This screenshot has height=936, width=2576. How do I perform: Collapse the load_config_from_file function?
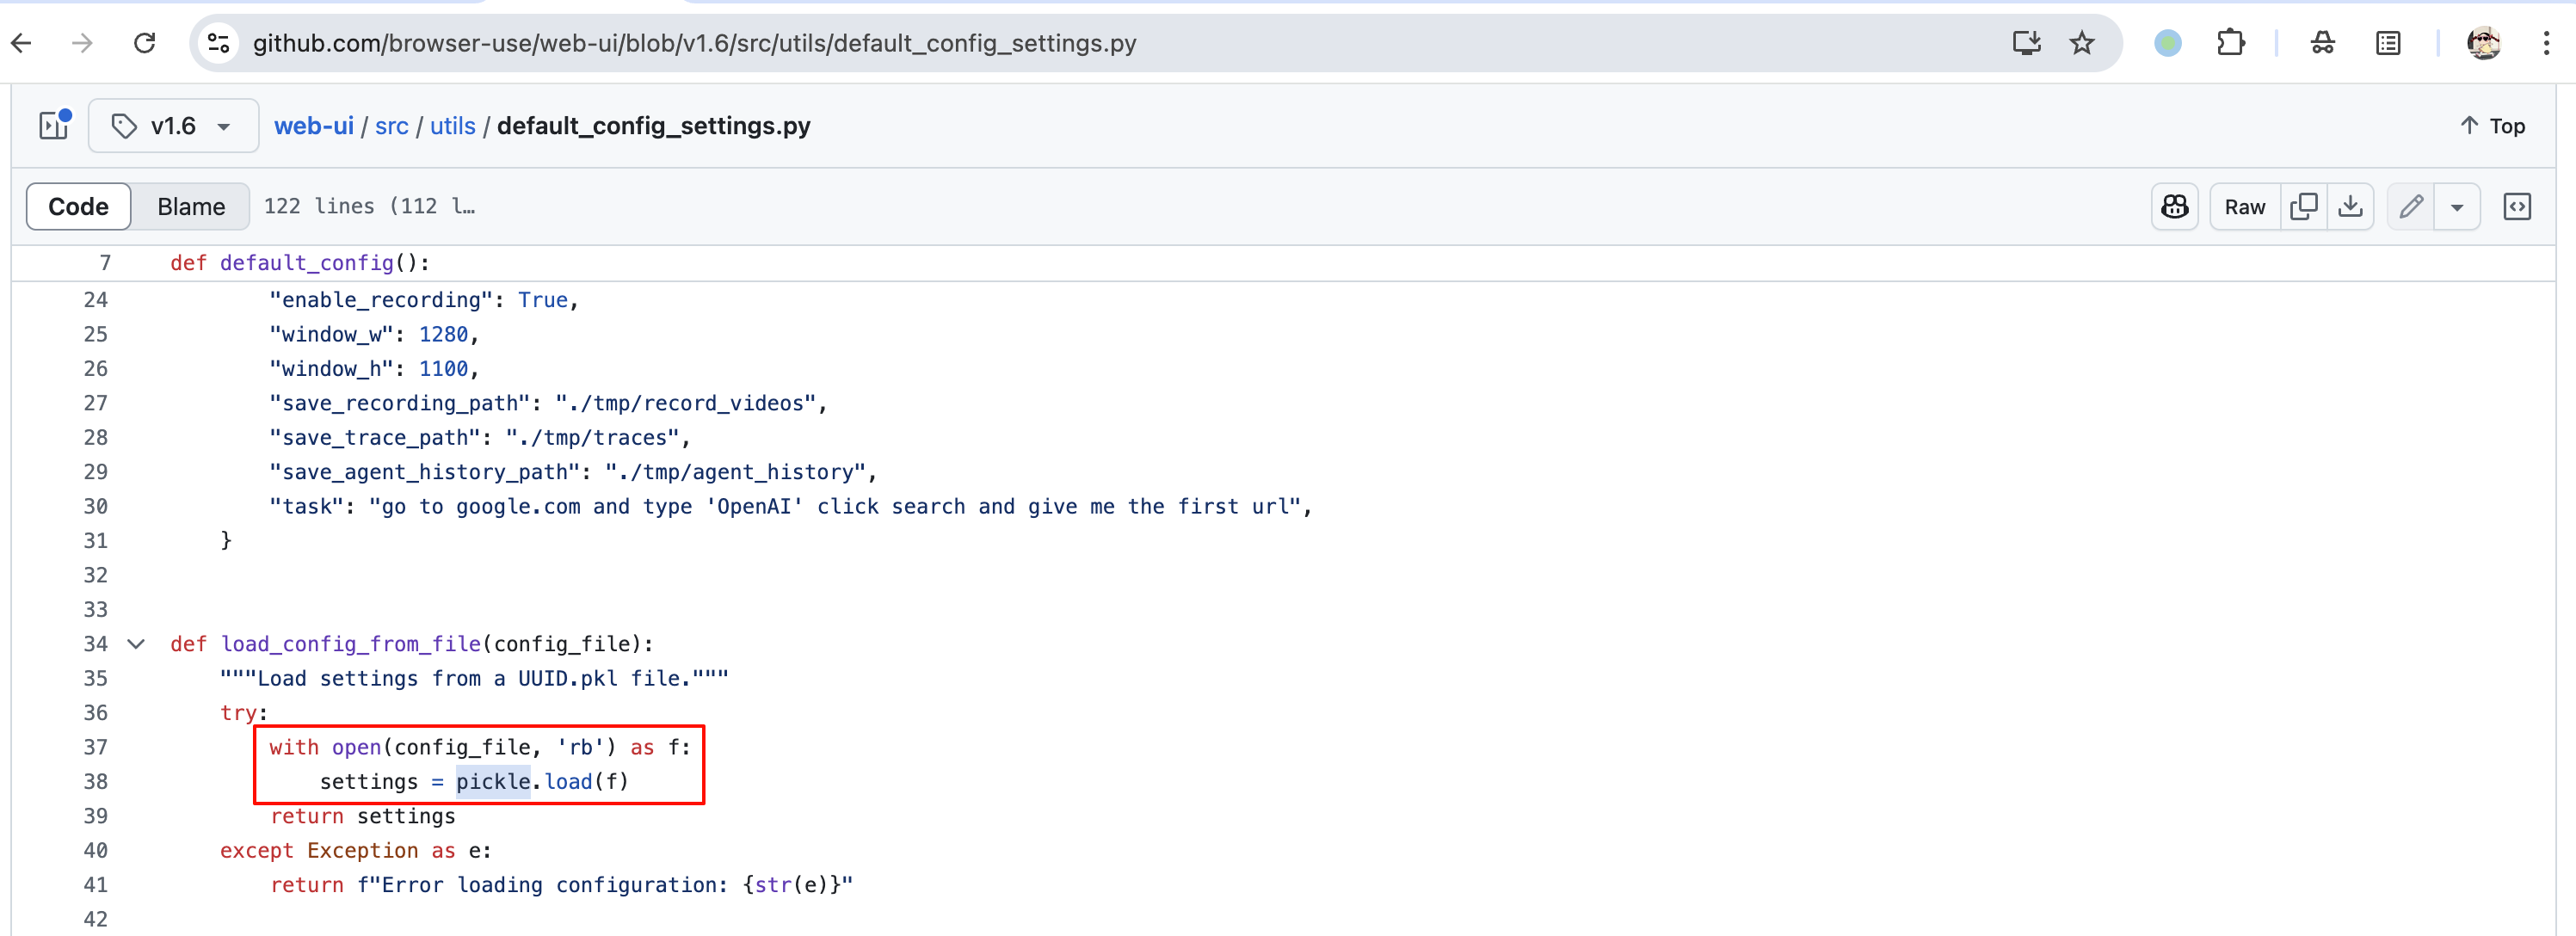136,644
